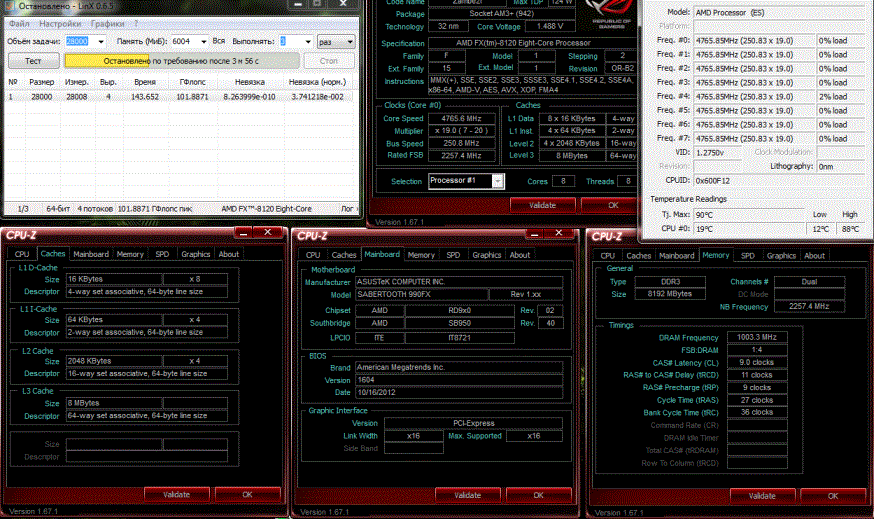Switch to Caches tab in the Mainboard window
This screenshot has height=519, width=874.
pyautogui.click(x=343, y=255)
